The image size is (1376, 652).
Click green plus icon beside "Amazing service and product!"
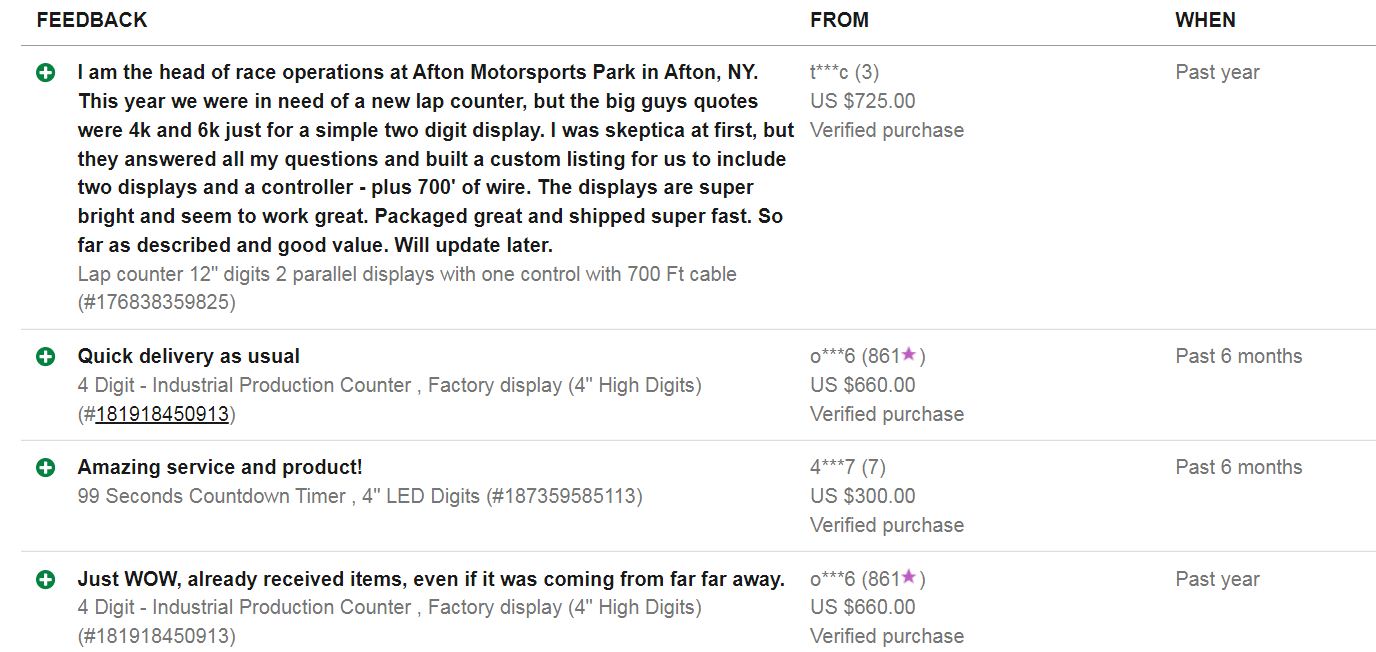[x=46, y=468]
